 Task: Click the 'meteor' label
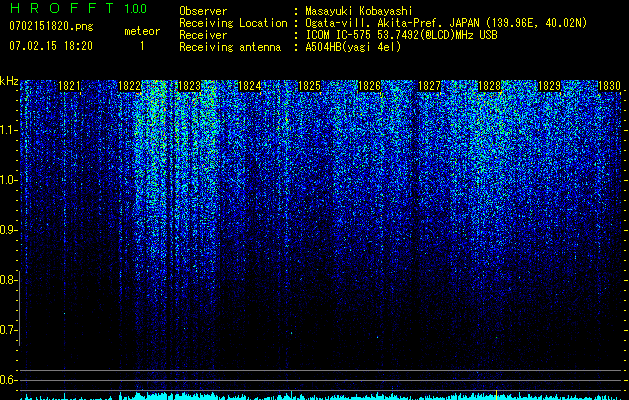(142, 31)
